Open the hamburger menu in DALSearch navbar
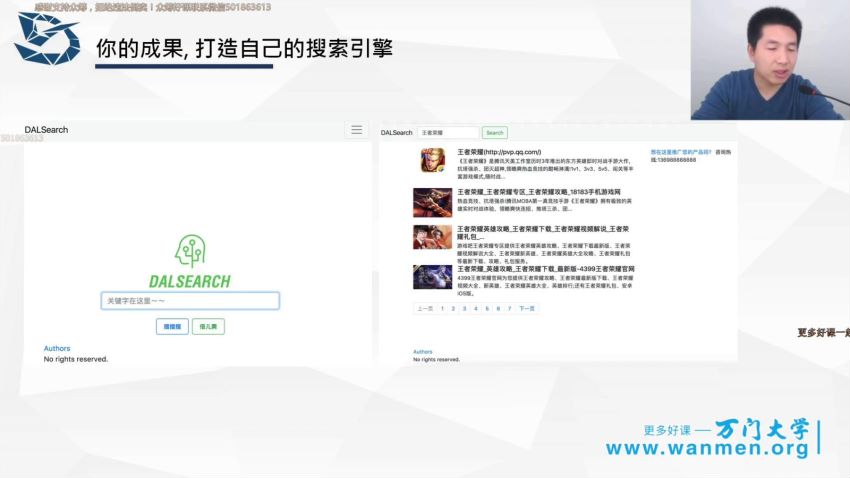Screen dimensions: 850x478 coord(355,130)
